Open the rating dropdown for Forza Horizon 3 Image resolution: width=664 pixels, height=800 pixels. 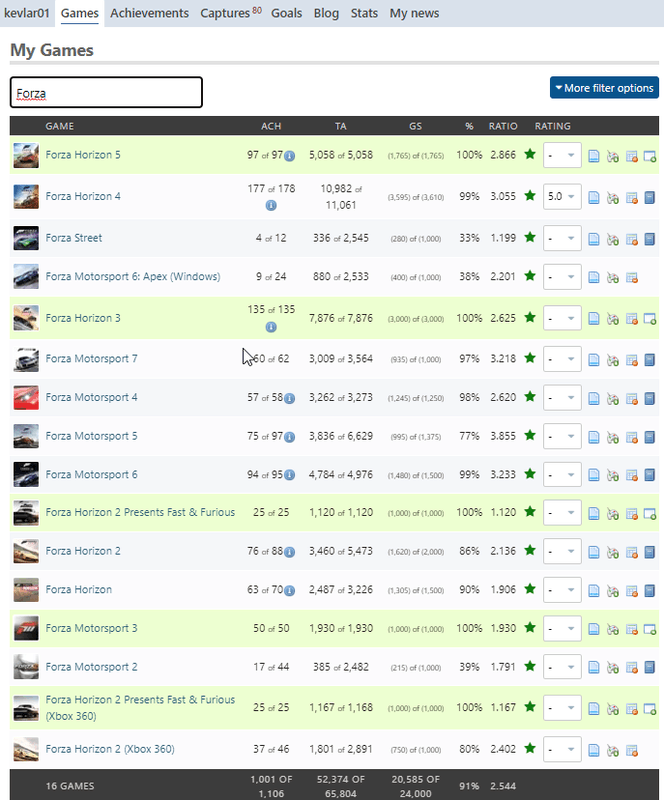tap(562, 318)
